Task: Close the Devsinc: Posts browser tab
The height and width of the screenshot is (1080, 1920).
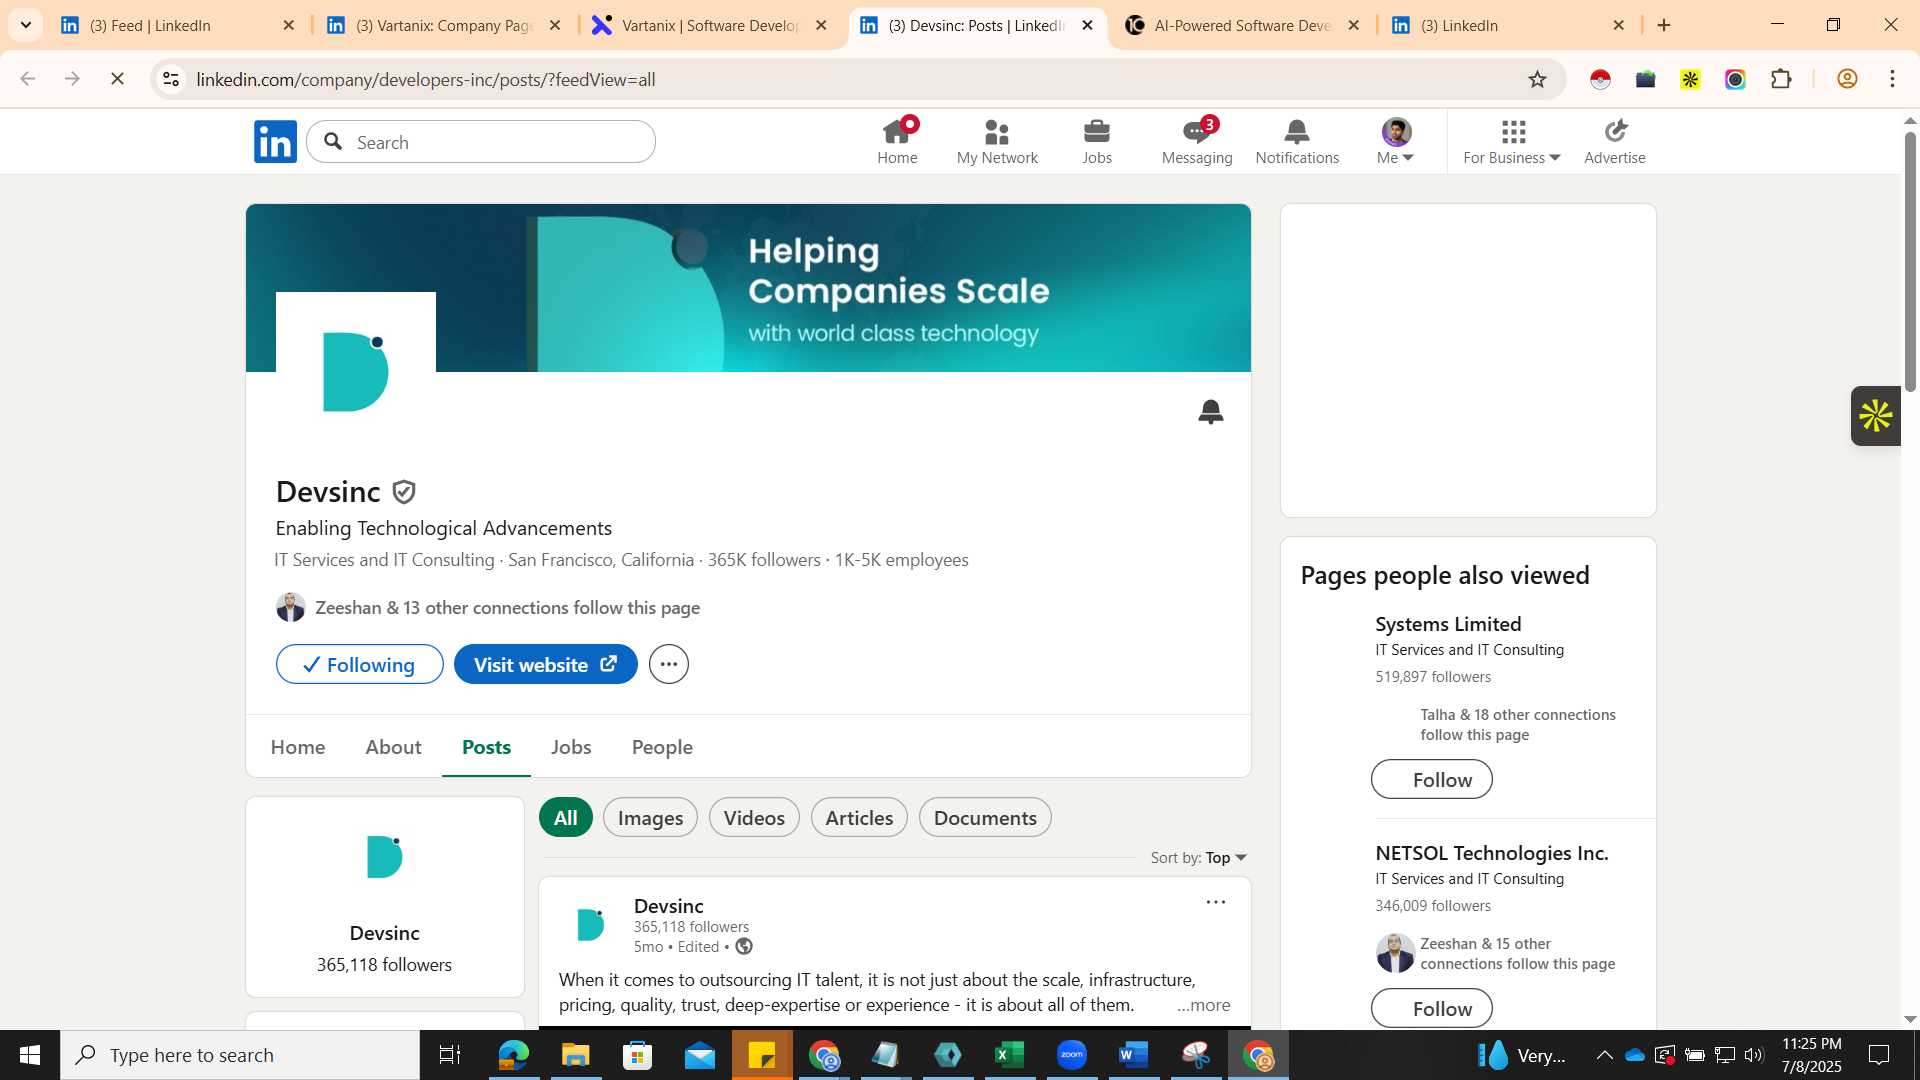Action: (1088, 25)
